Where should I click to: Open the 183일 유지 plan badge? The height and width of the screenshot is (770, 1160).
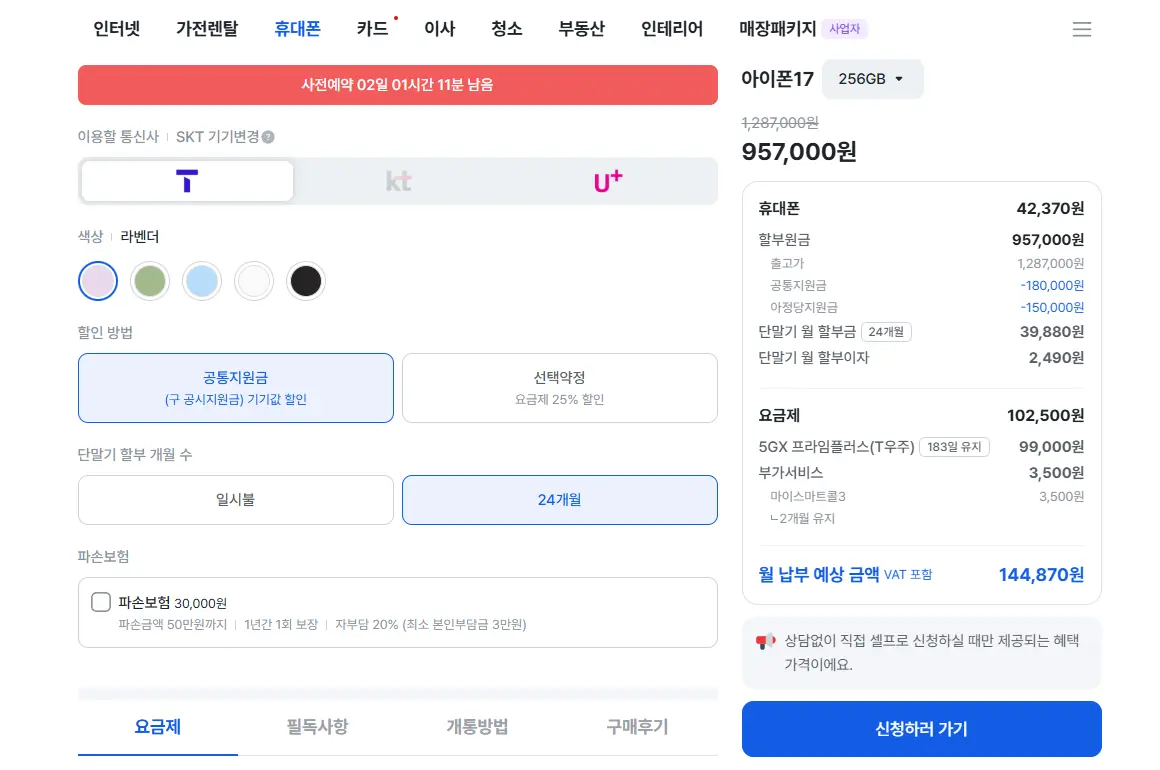[954, 447]
